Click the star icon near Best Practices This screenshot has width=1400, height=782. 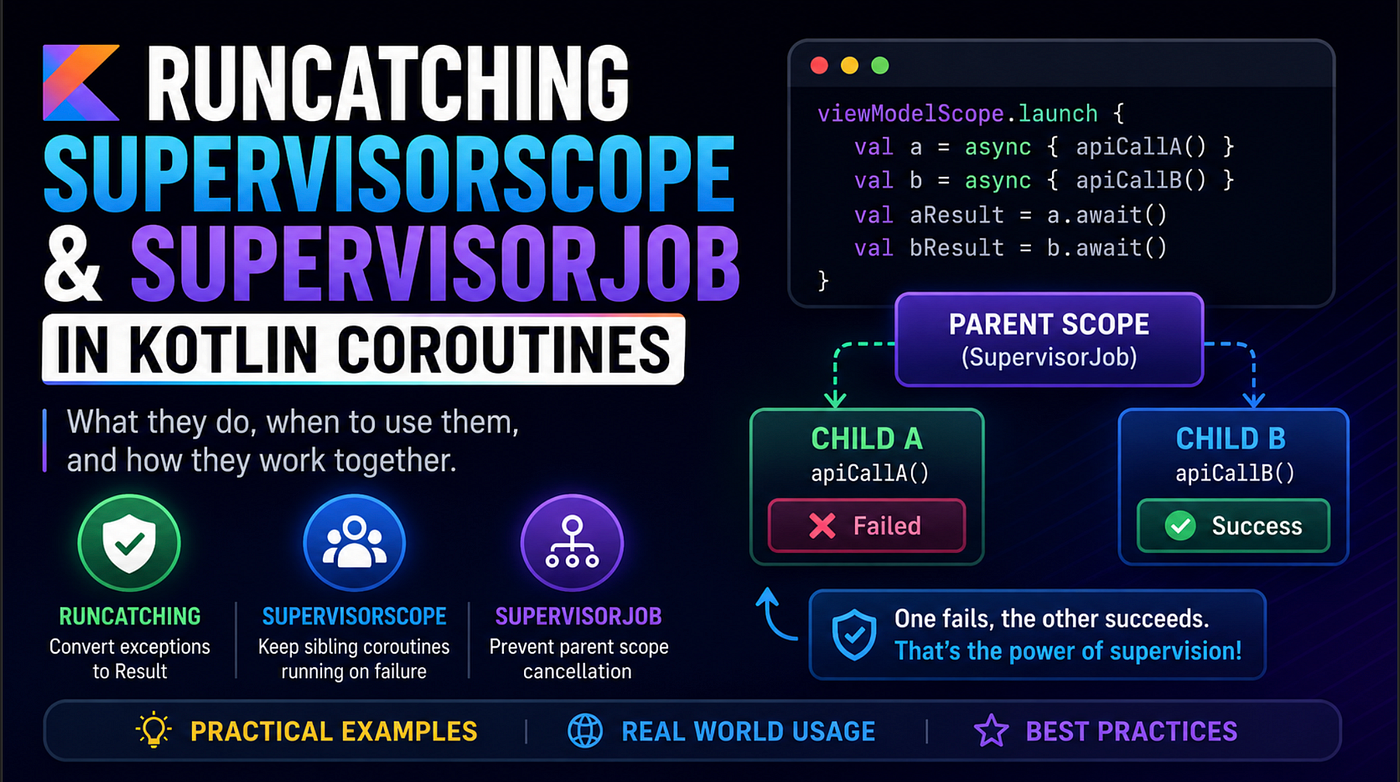click(991, 731)
